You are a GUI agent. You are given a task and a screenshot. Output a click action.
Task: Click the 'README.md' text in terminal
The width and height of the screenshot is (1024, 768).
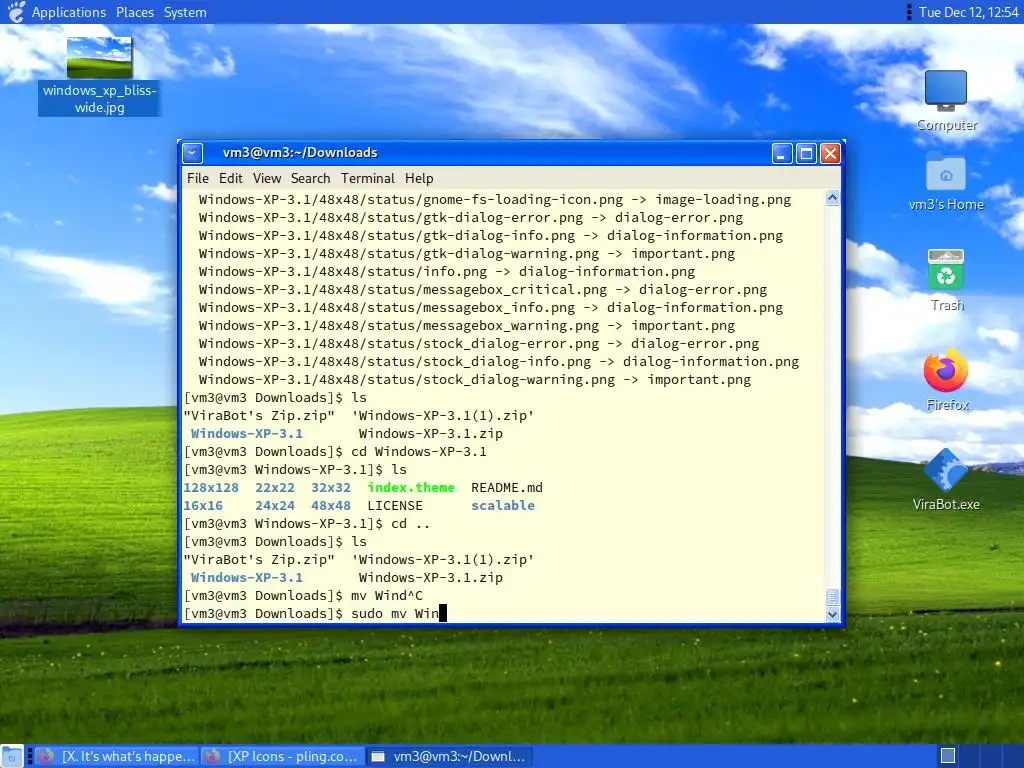(x=507, y=488)
